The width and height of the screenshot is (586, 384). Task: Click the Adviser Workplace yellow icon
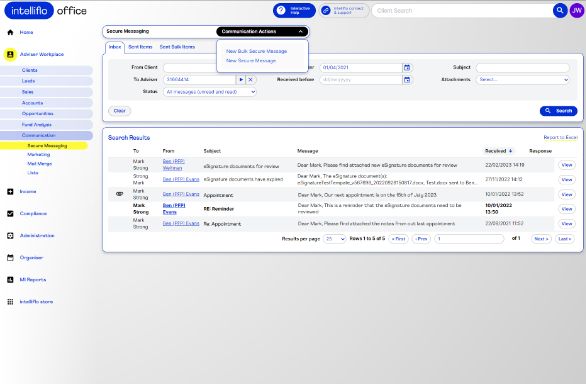(x=10, y=54)
